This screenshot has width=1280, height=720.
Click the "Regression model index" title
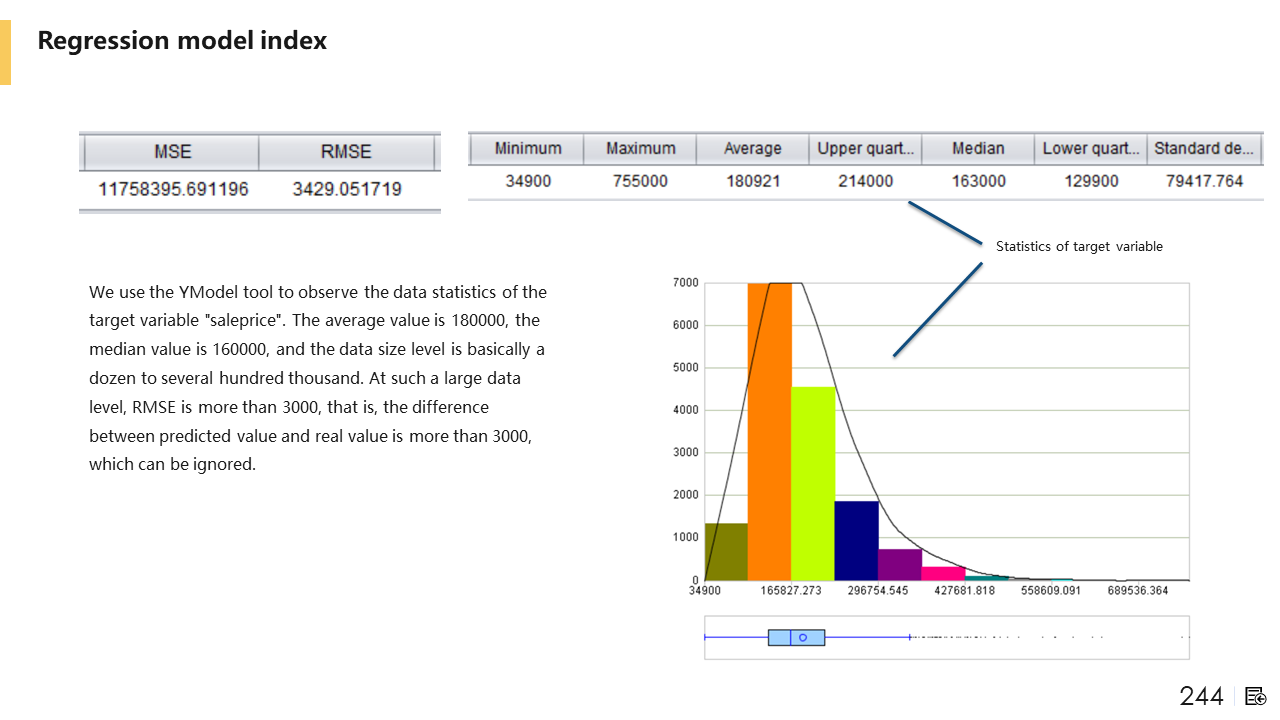[182, 41]
